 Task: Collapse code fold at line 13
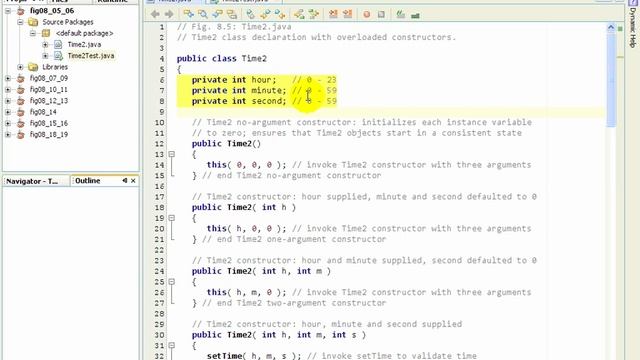pos(172,154)
